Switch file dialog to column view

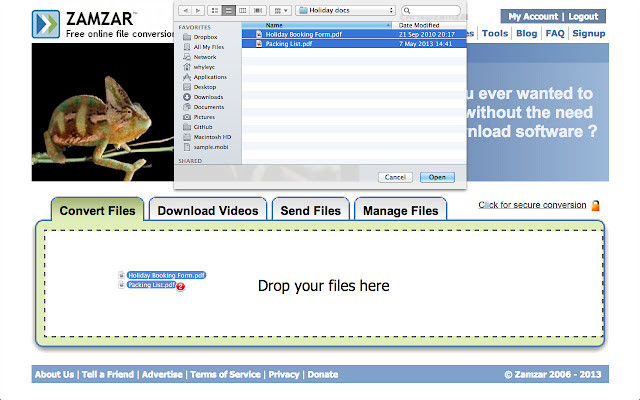[242, 9]
